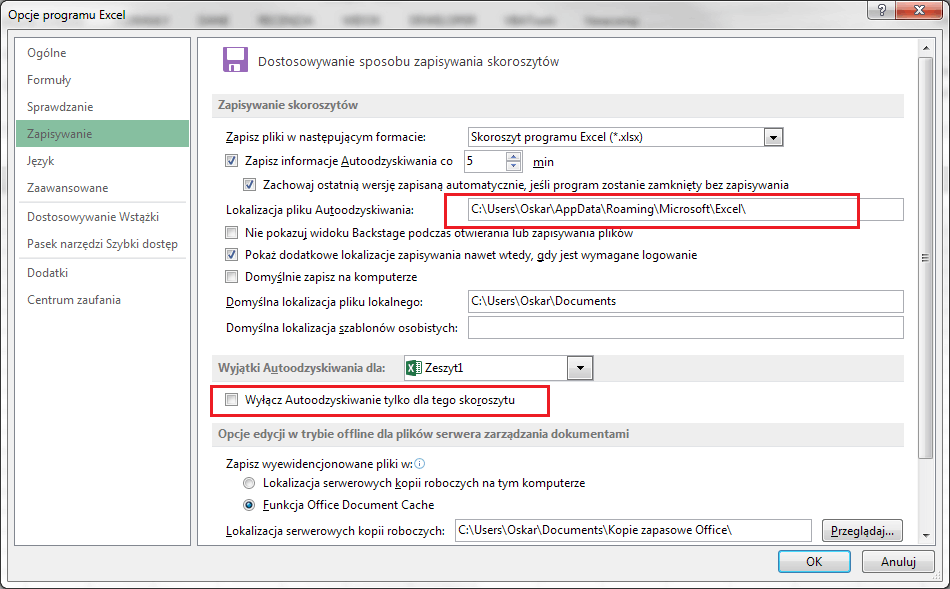Check 'Domyślnie zapisz na komputerze'

[231, 276]
